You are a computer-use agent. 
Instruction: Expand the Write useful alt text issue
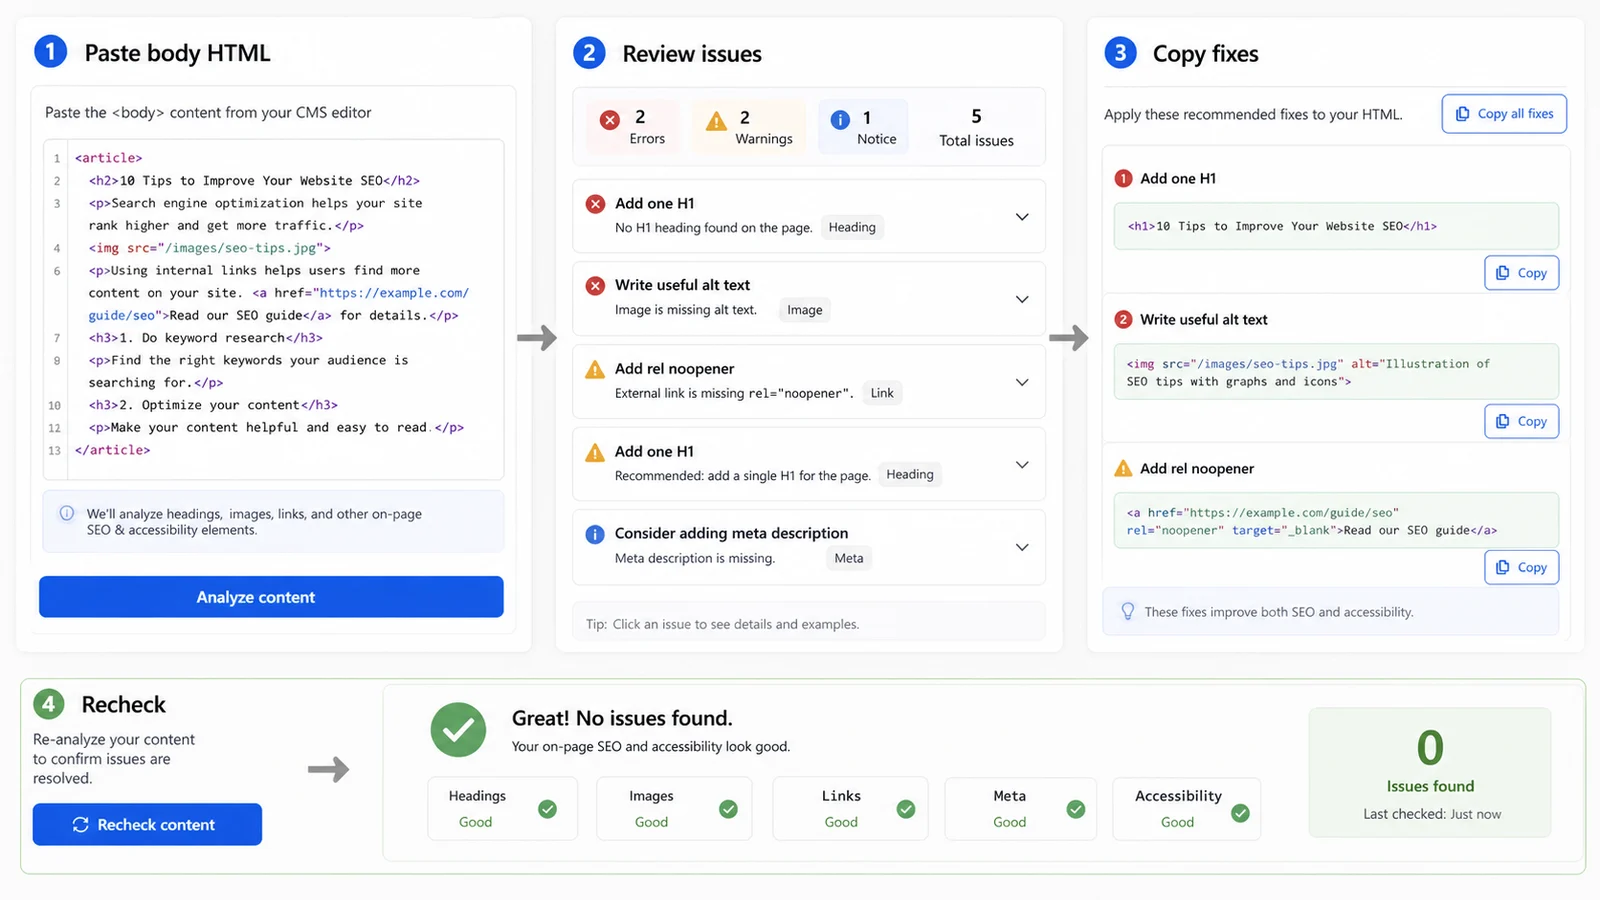coord(1022,299)
